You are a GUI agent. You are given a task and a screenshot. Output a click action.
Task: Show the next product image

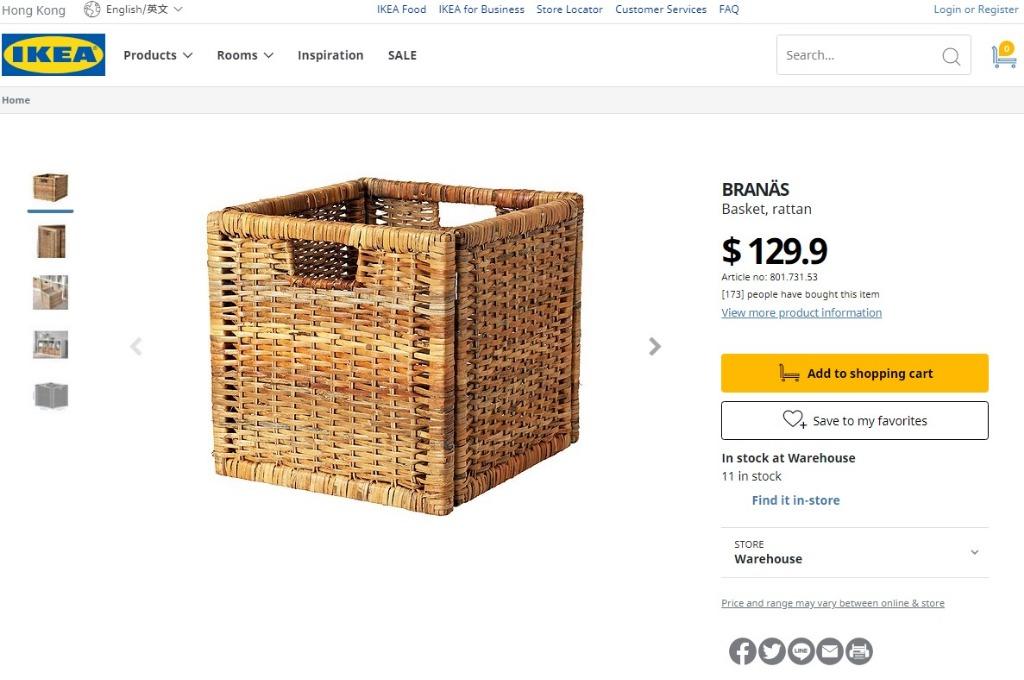click(654, 346)
